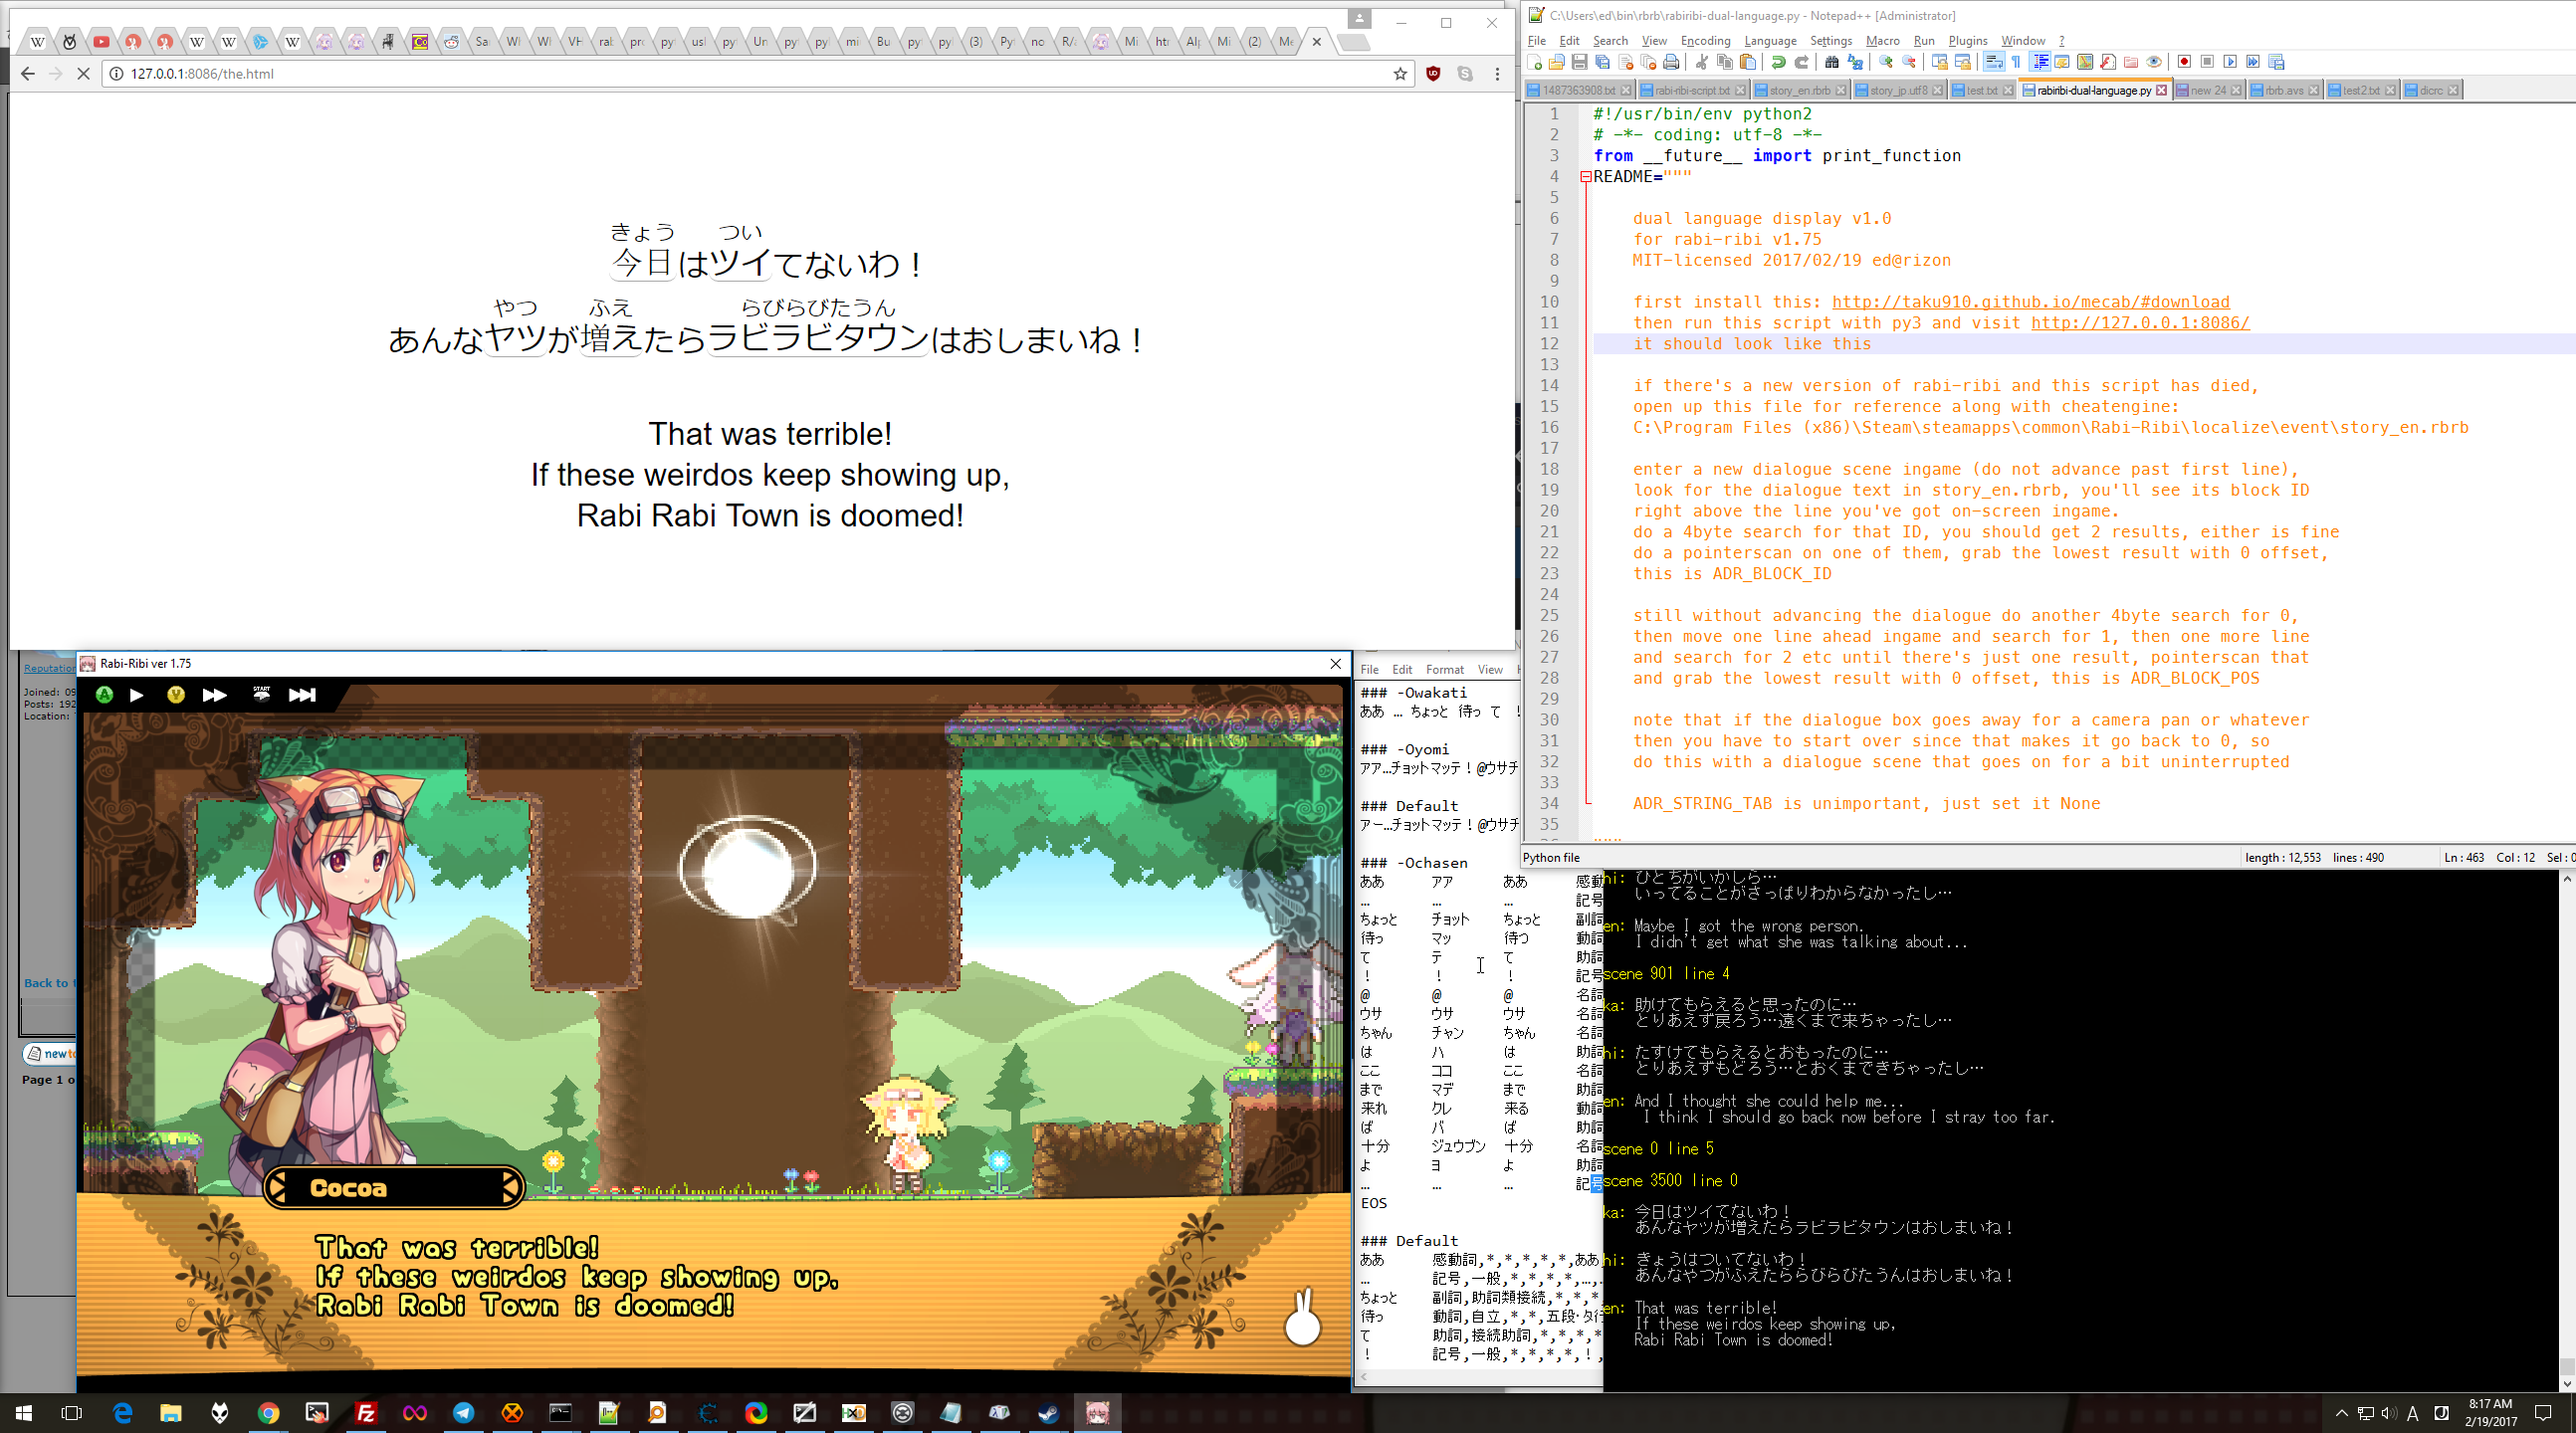This screenshot has width=2576, height=1433.
Task: Toggle Show All Characters pilcrow icon
Action: (2016, 62)
